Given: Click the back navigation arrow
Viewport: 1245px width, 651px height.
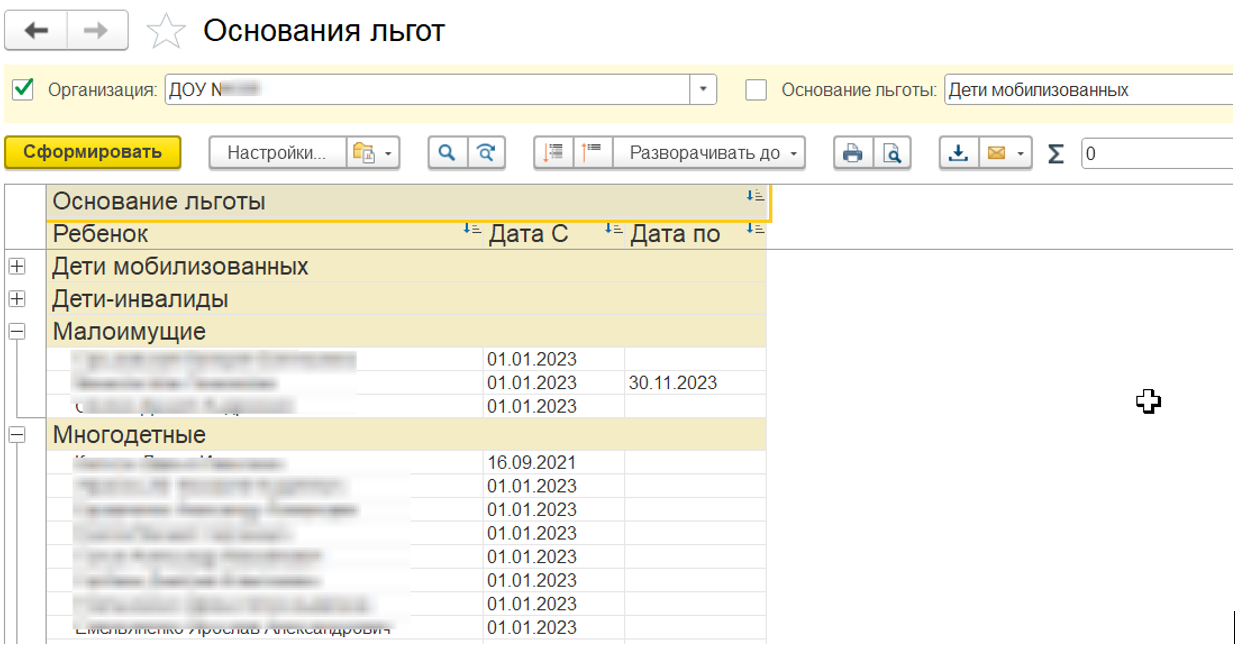Looking at the screenshot, I should pos(36,31).
